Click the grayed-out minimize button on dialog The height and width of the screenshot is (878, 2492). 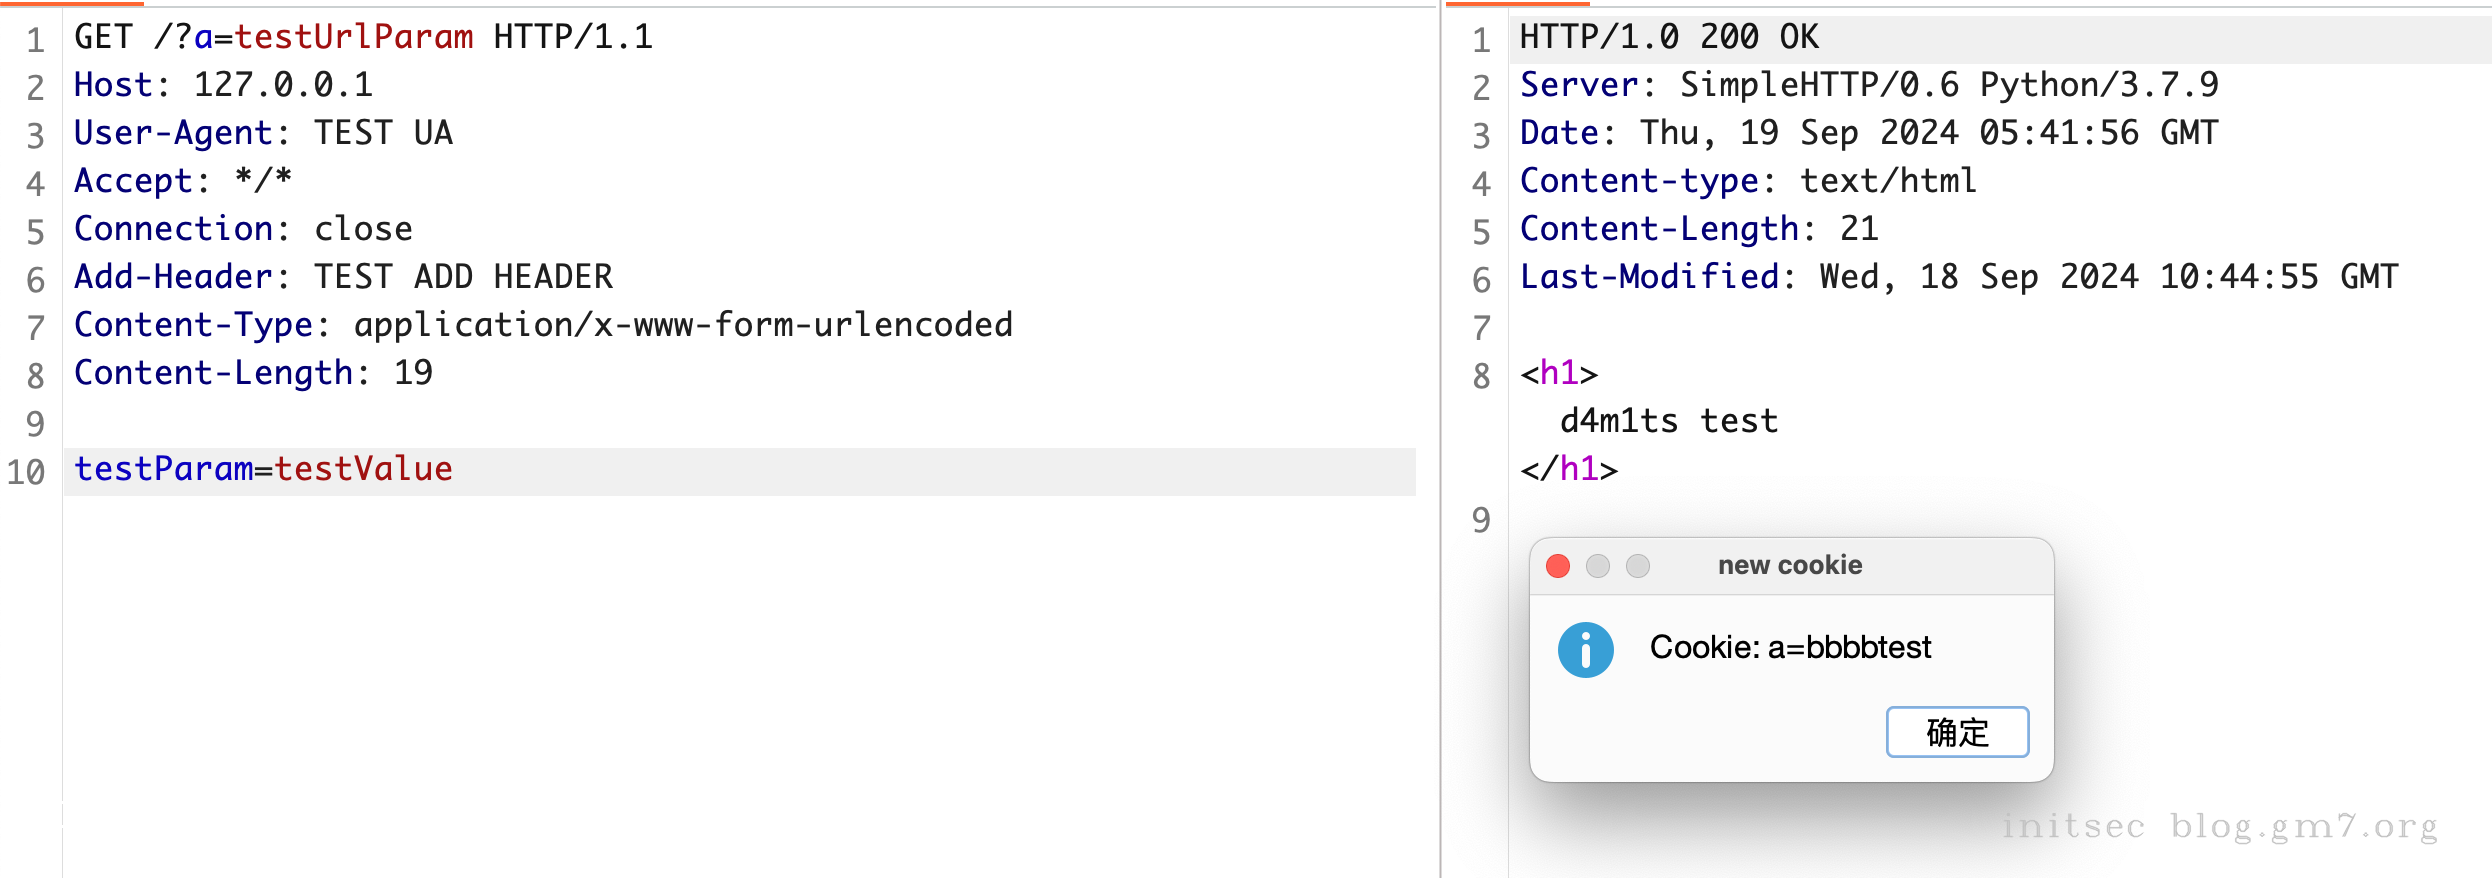pyautogui.click(x=1597, y=566)
